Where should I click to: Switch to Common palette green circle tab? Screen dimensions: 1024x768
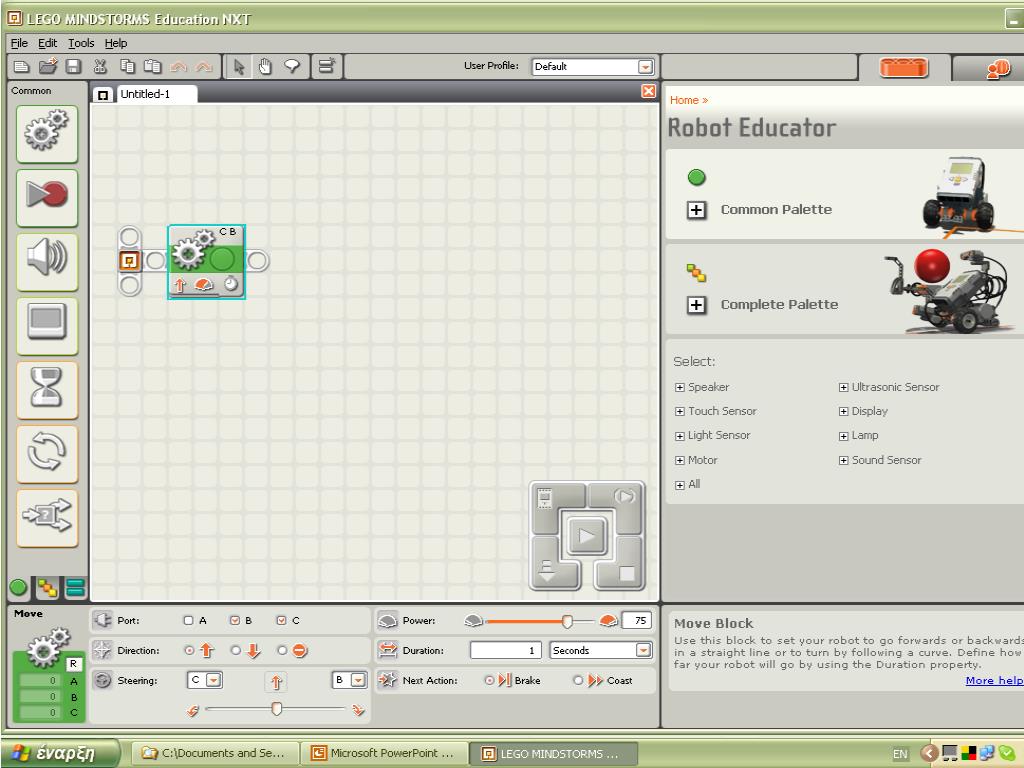18,588
